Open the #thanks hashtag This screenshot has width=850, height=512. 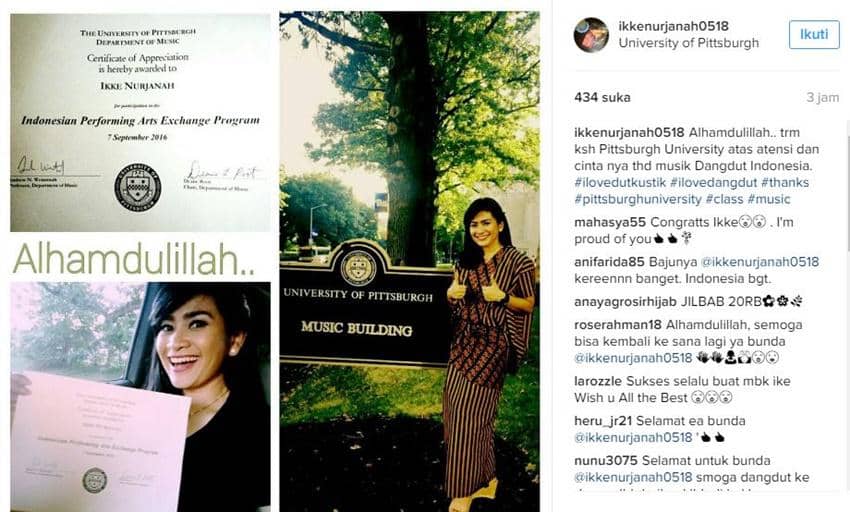point(785,182)
